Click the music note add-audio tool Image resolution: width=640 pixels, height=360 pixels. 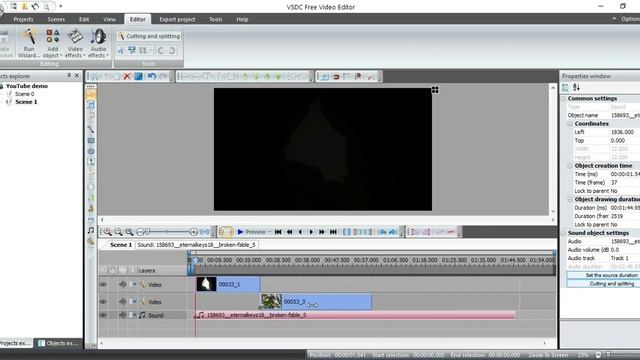click(x=91, y=231)
